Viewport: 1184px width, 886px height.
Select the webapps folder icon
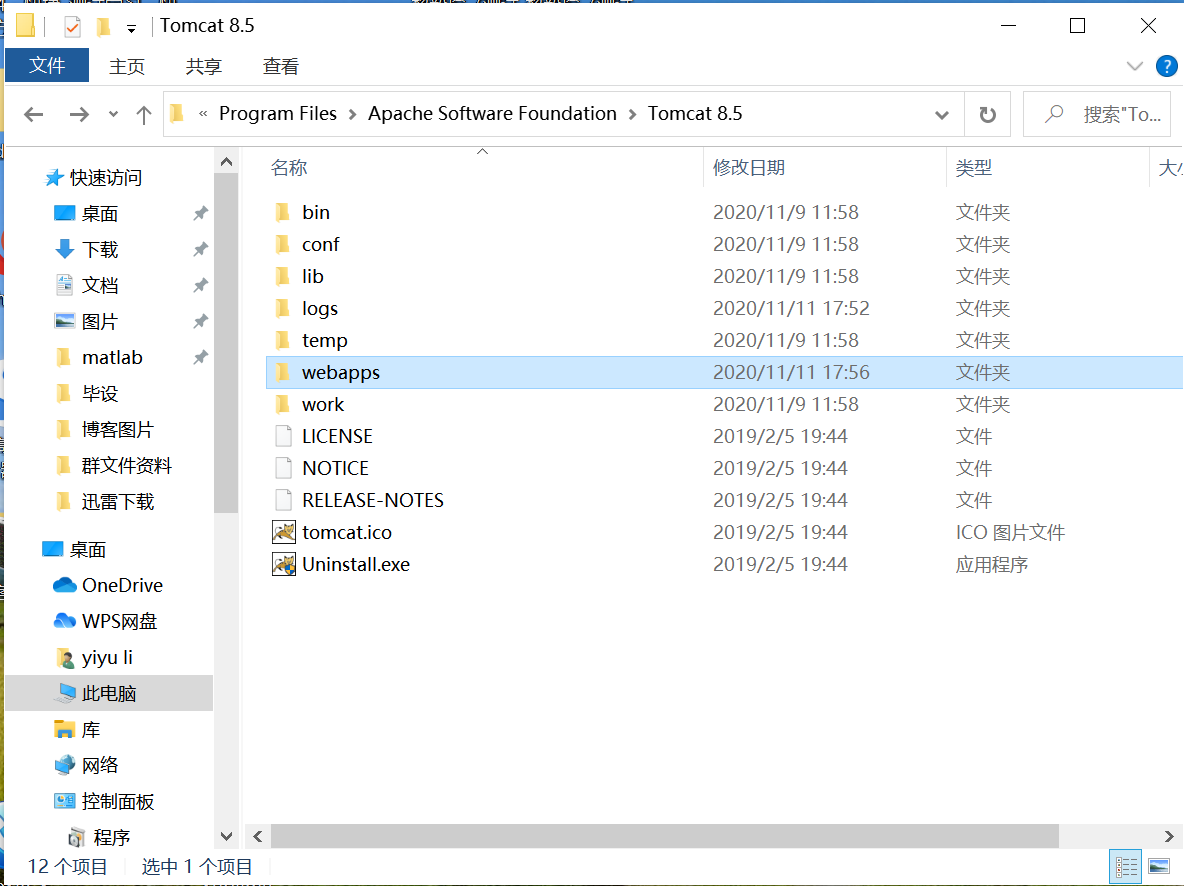283,372
